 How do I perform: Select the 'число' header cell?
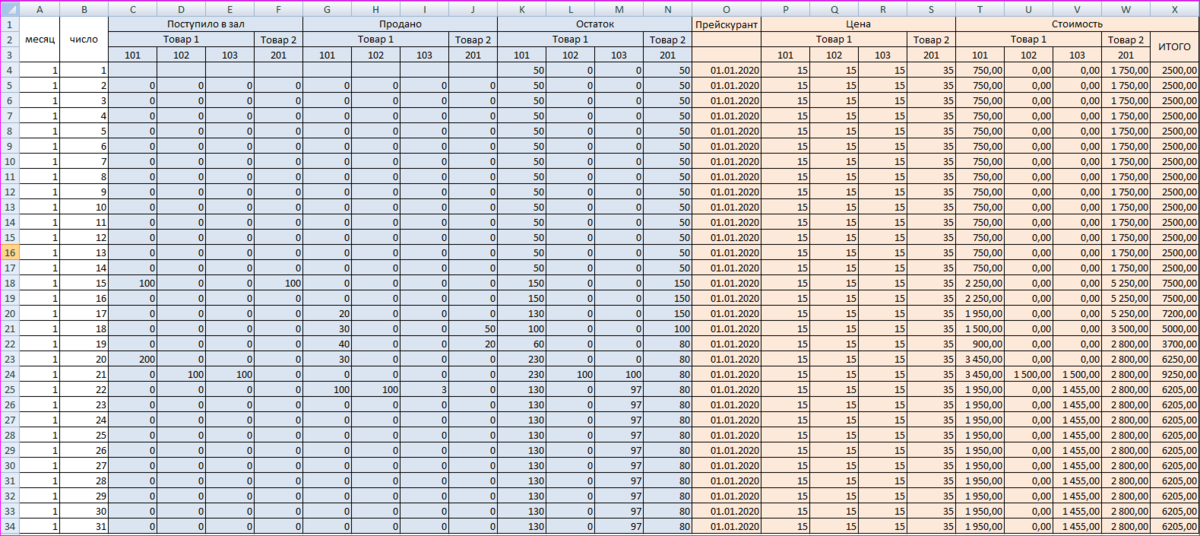tap(83, 39)
